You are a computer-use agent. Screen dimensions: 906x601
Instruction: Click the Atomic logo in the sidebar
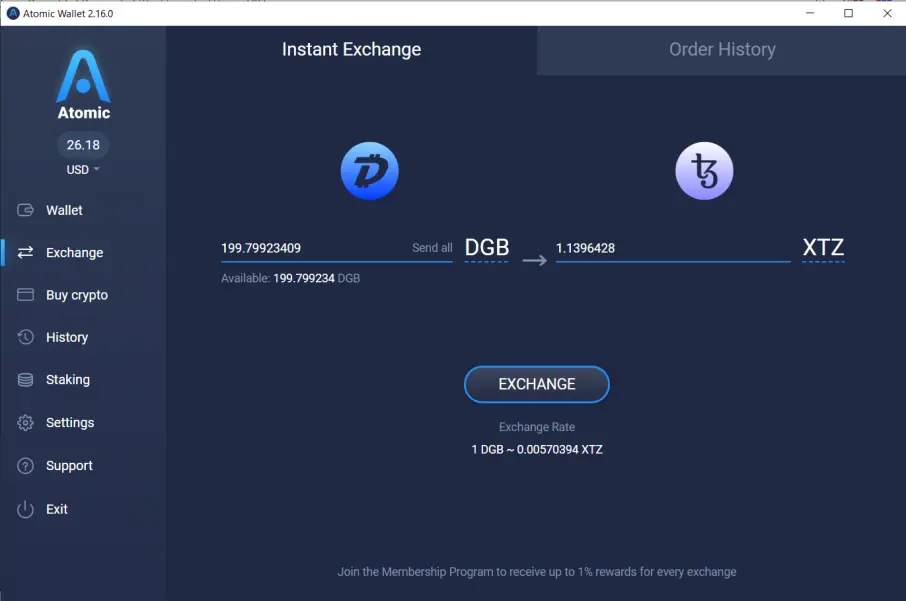pos(83,84)
